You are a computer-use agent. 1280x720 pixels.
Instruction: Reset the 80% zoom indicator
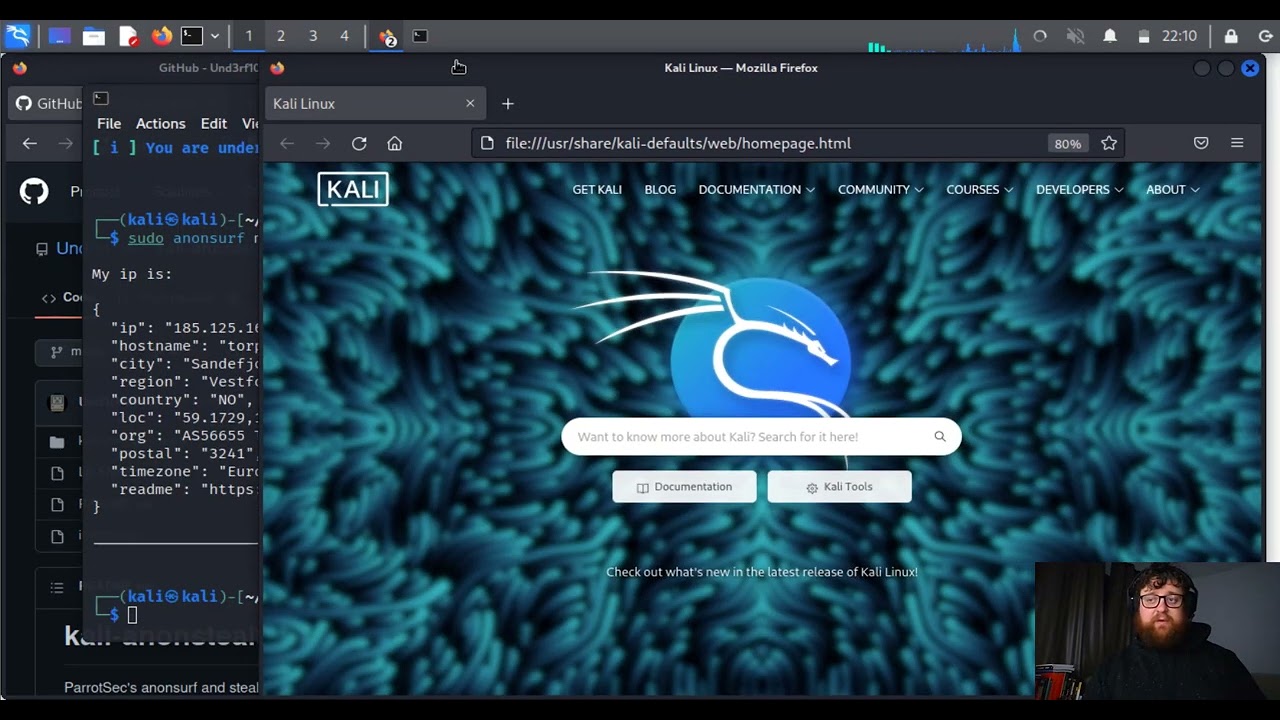coord(1067,144)
